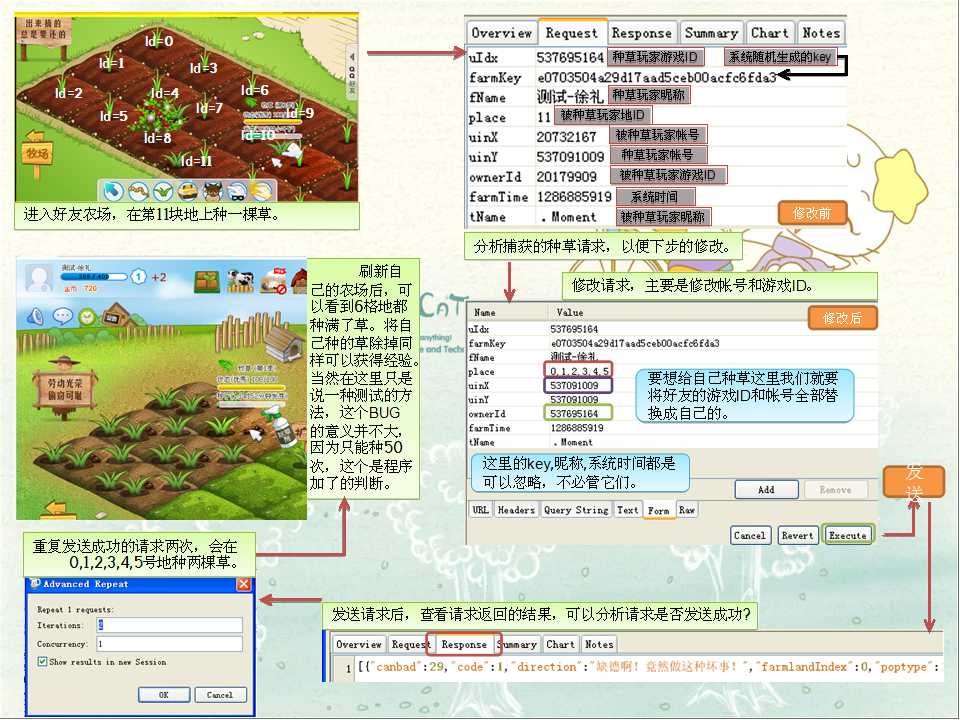Select the masked thief tool
Viewport: 960px width, 720px height.
coord(236,192)
